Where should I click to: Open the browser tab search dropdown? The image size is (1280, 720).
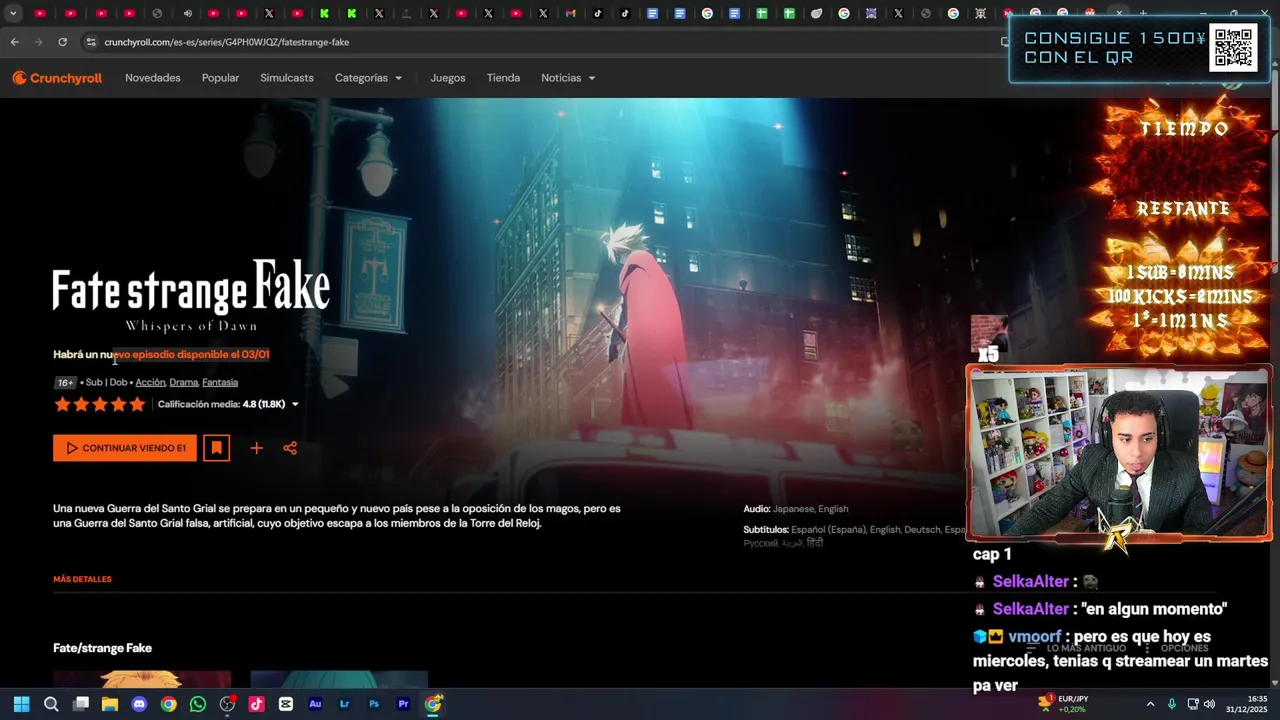click(x=13, y=14)
